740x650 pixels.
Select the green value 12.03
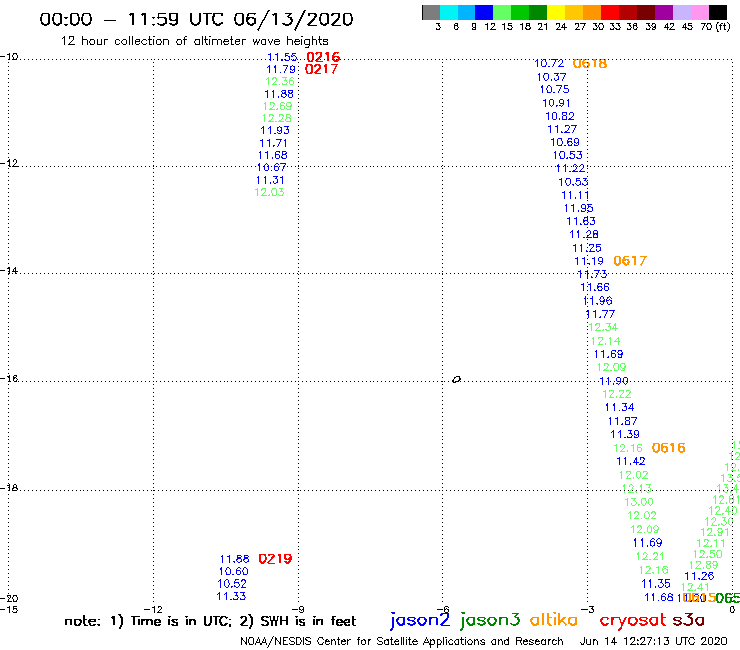click(269, 192)
